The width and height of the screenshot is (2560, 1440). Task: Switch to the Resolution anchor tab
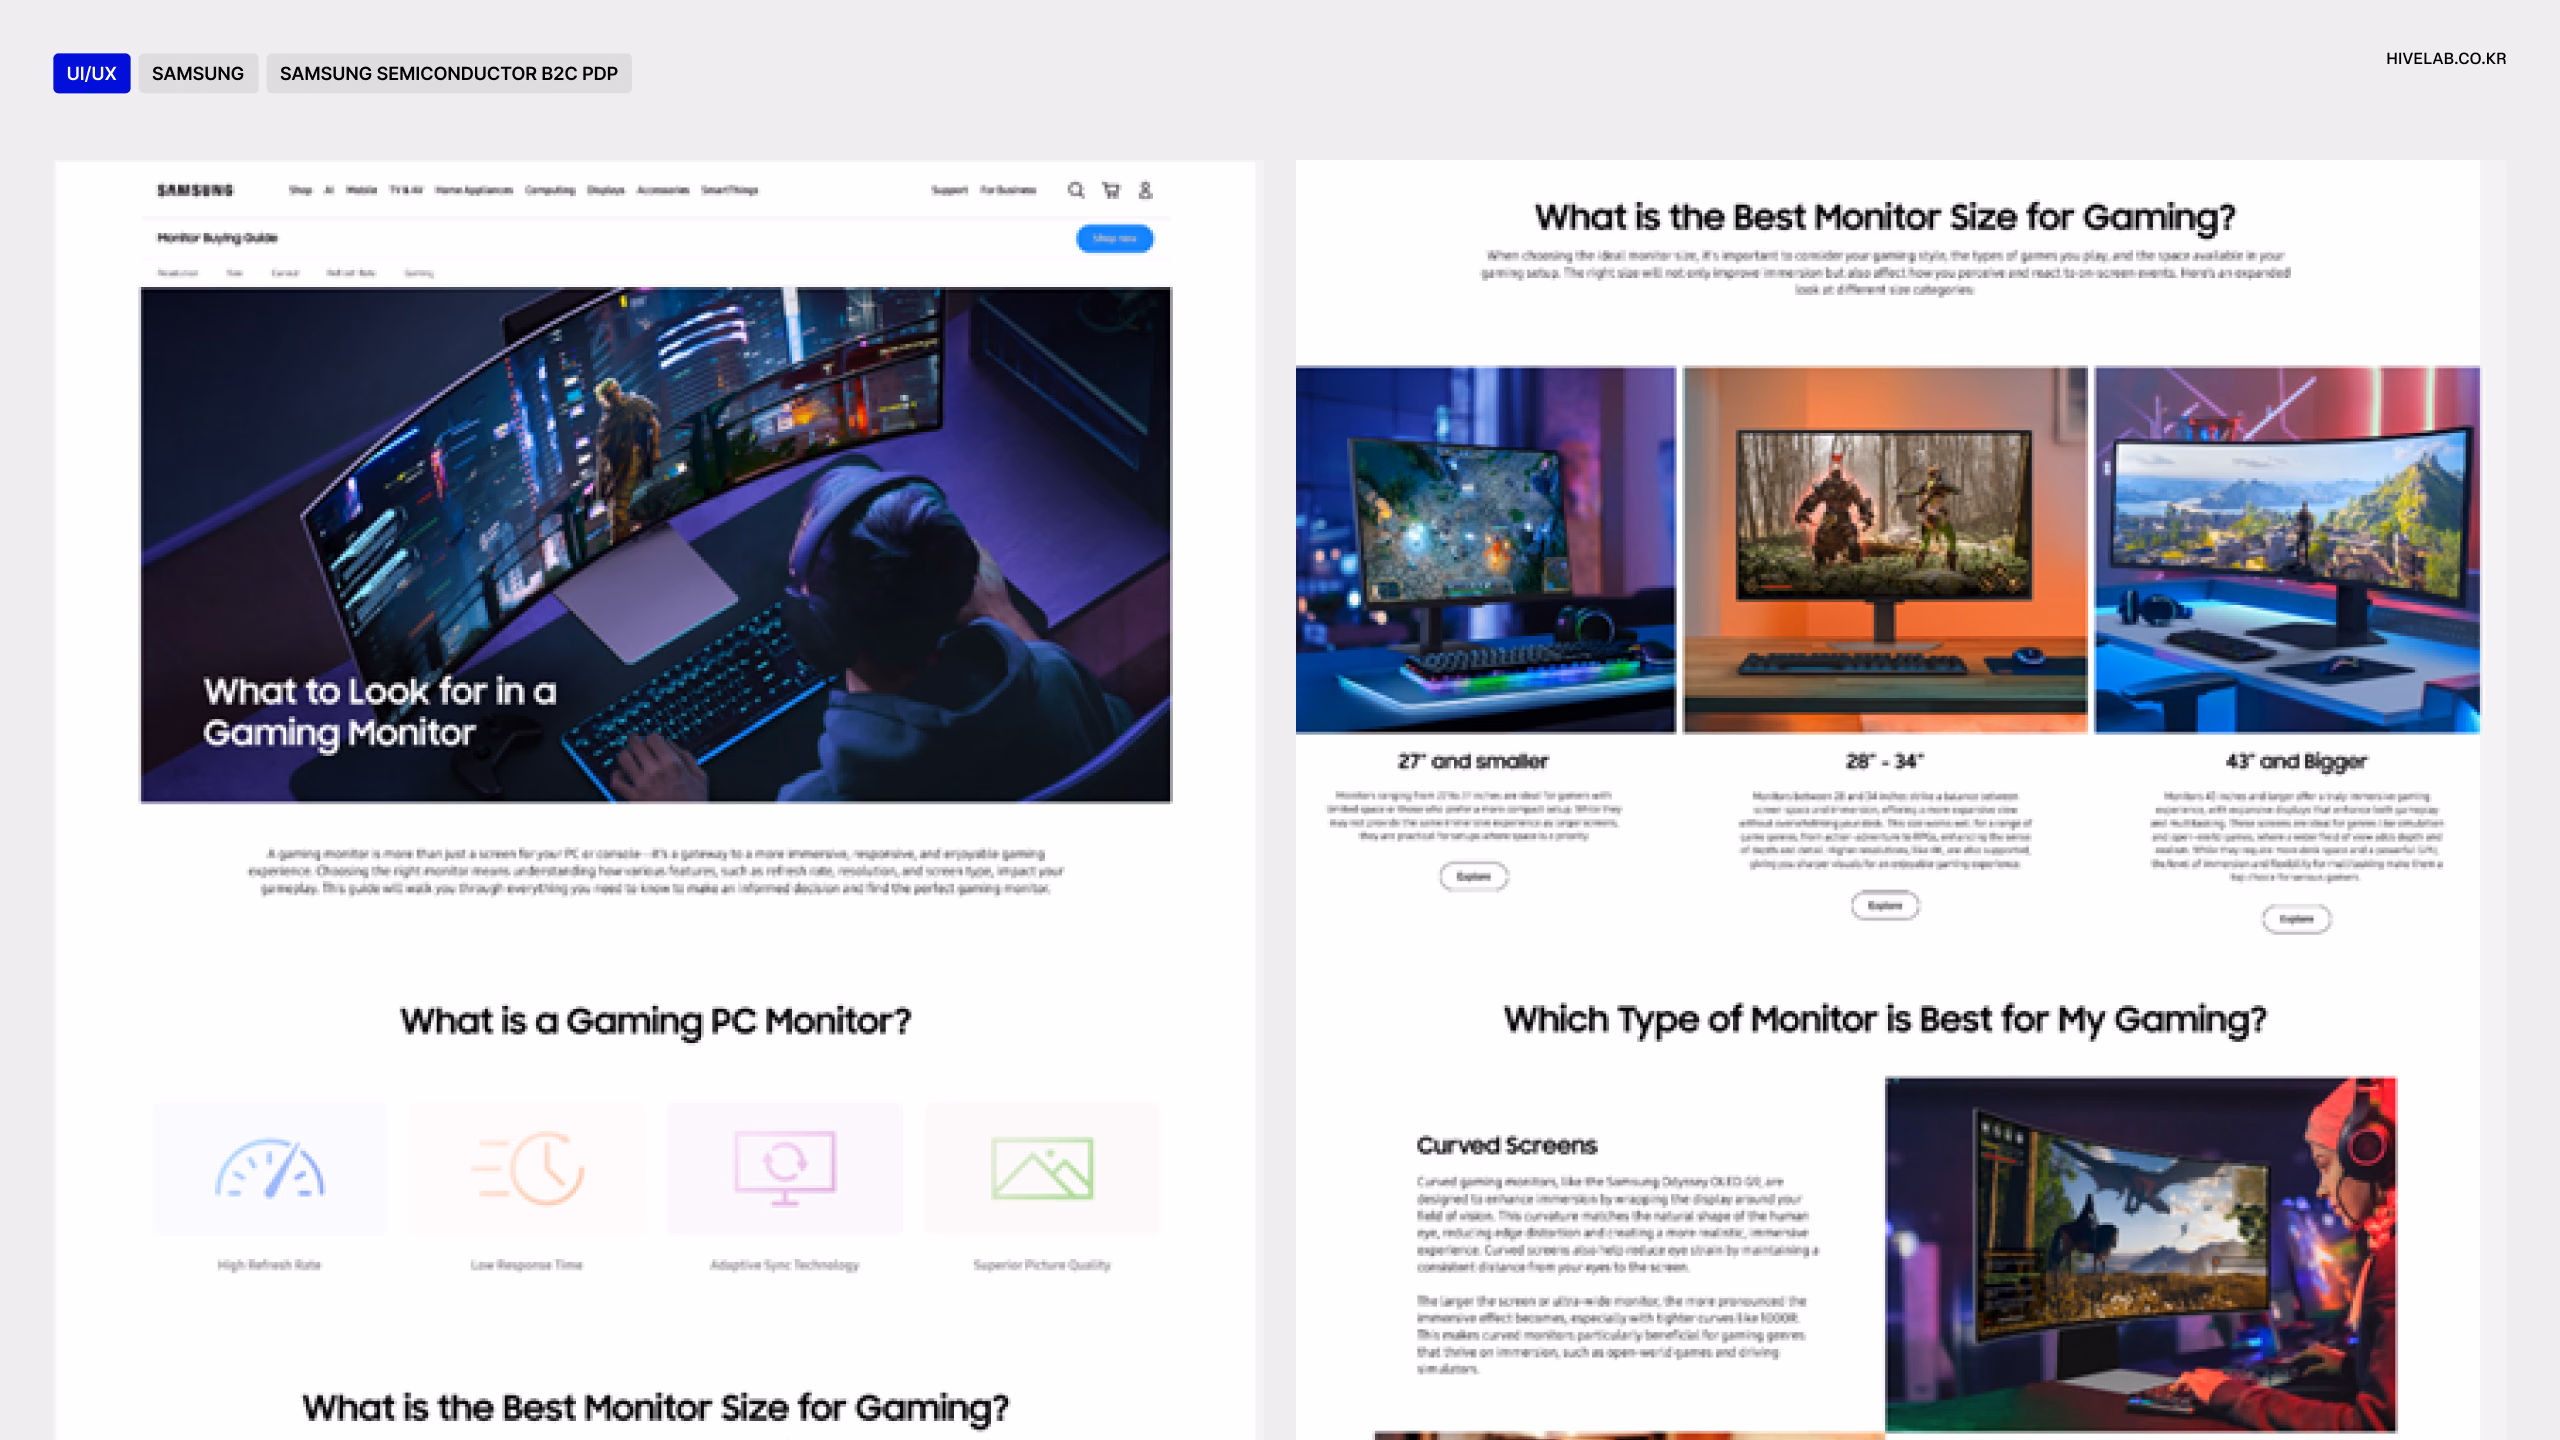tap(178, 273)
